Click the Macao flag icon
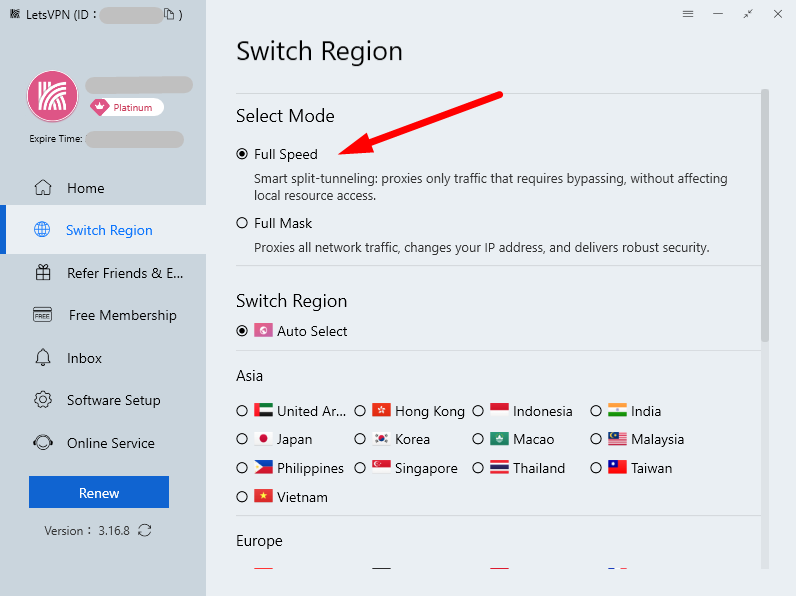796x596 pixels. (x=499, y=438)
